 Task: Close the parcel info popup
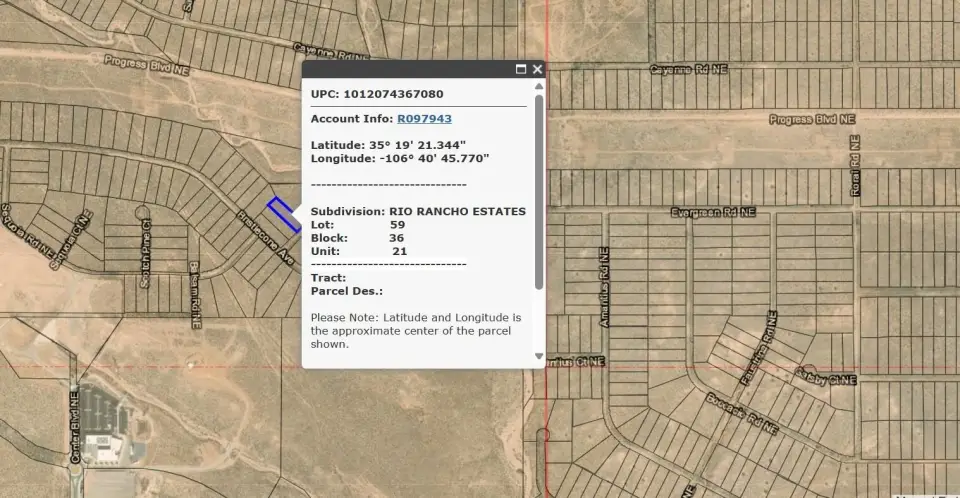(537, 69)
